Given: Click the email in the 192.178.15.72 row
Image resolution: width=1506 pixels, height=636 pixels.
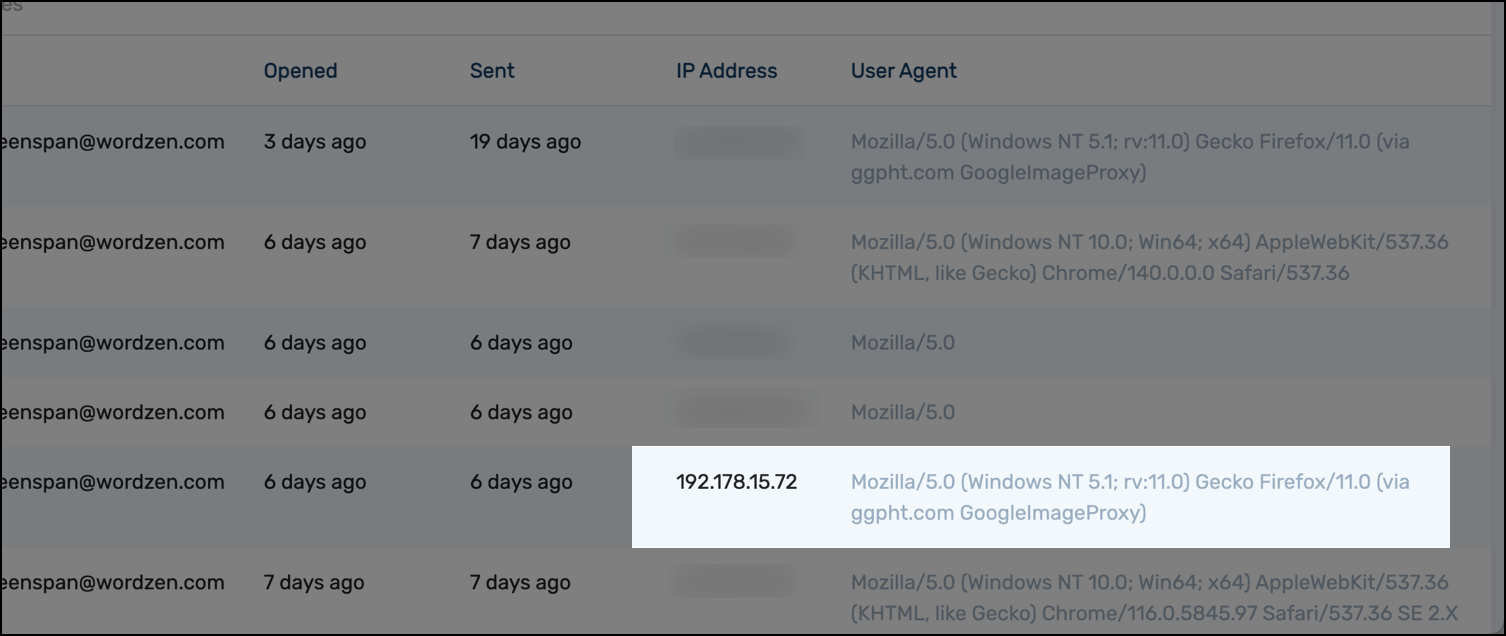Looking at the screenshot, I should [x=112, y=482].
